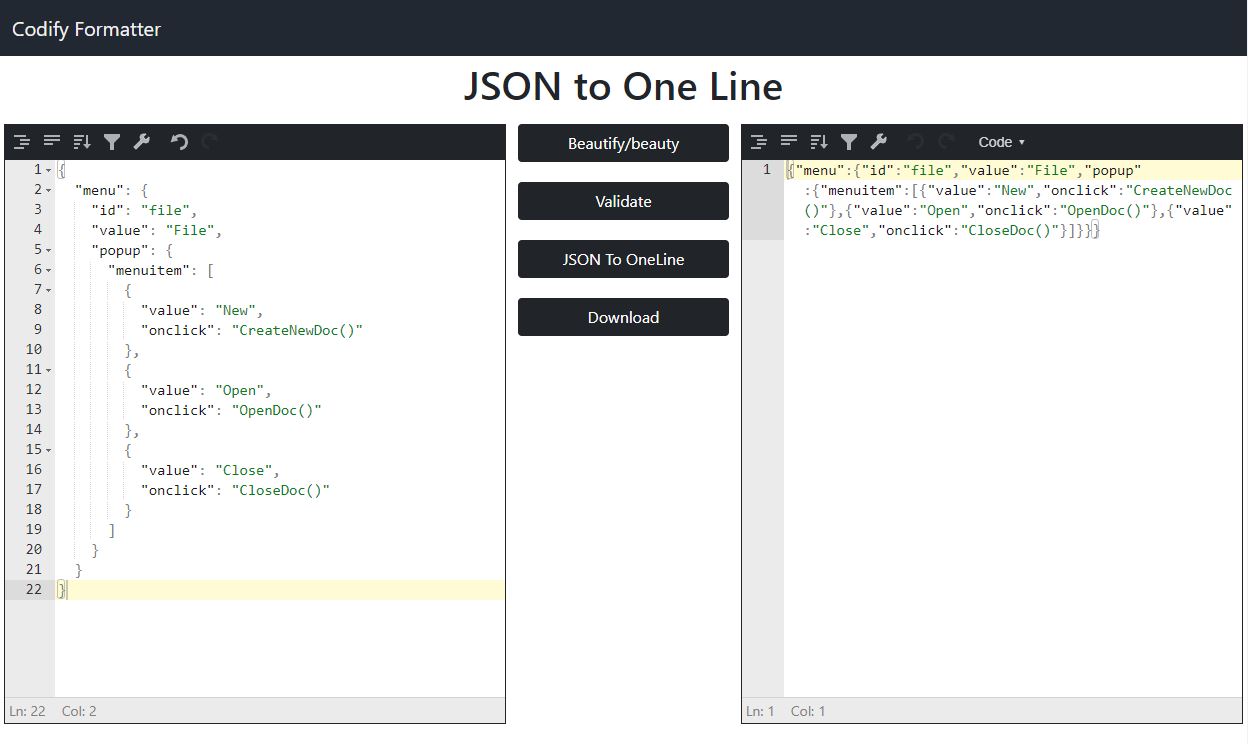The image size is (1248, 744).
Task: Select the indent format icon in left toolbar
Action: tap(22, 142)
